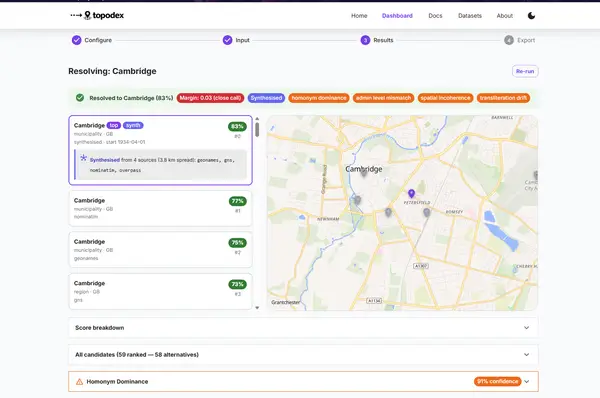Select the Cambridge 77% nominatim candidate

point(160,208)
